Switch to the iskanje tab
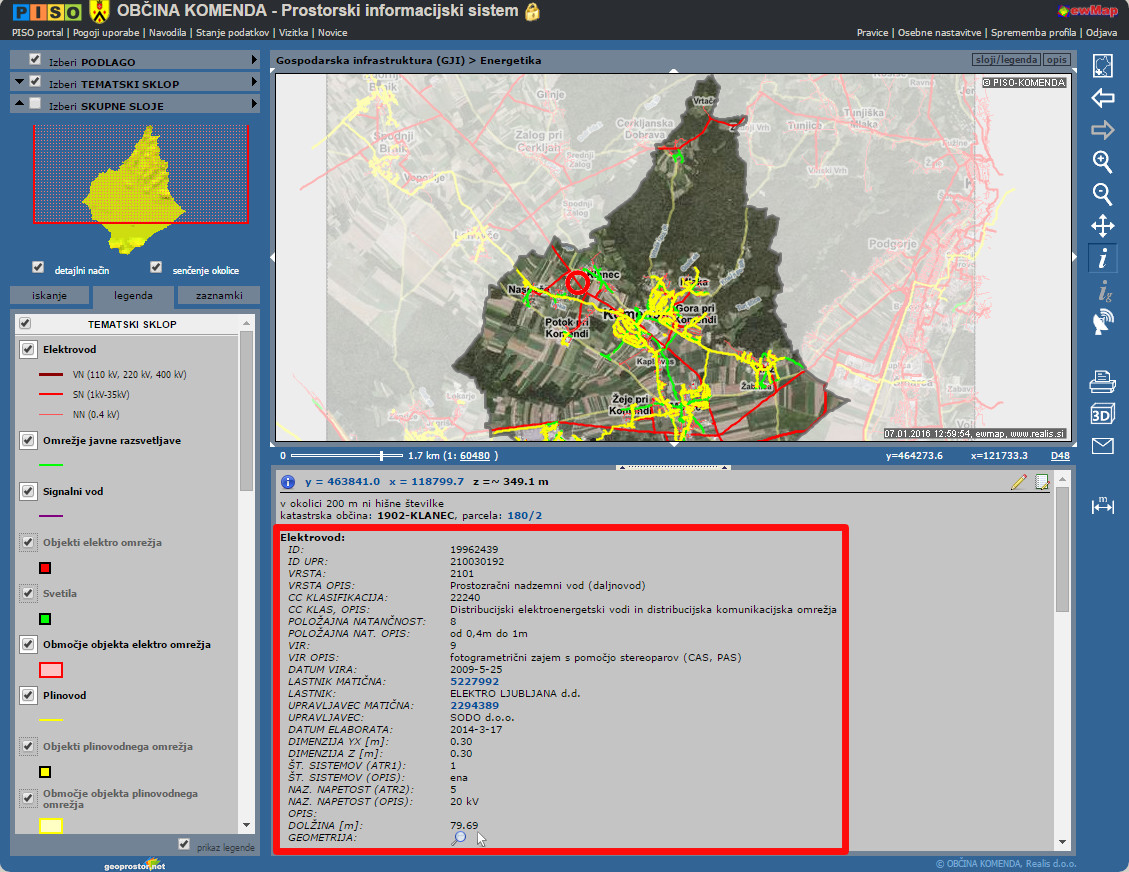The image size is (1129, 872). 49,296
